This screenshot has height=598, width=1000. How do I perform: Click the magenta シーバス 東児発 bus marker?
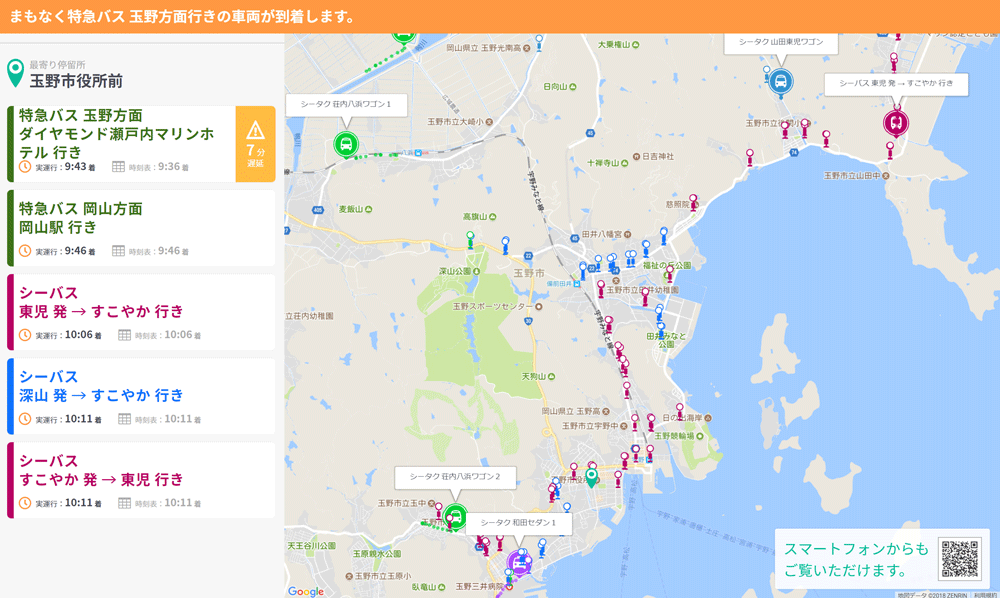pos(896,123)
